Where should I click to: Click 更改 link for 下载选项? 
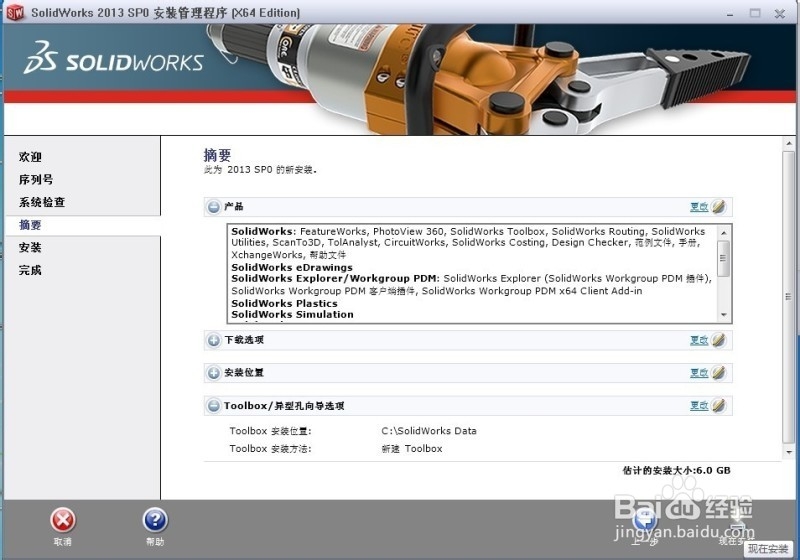pos(699,340)
